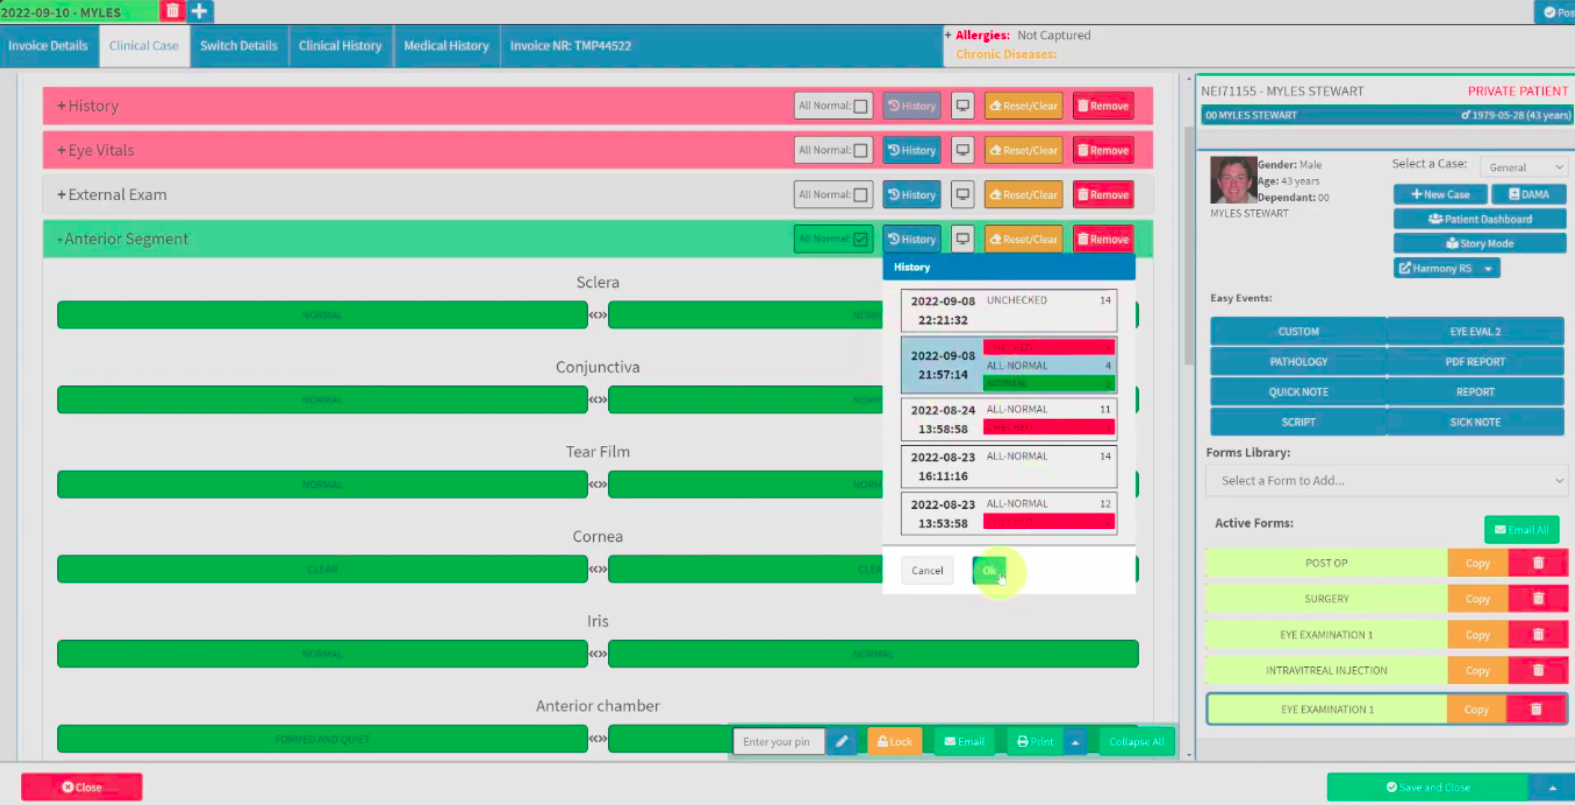Delete the highlighted EYE EXAMINATION 1 form
The width and height of the screenshot is (1575, 805).
click(1536, 709)
